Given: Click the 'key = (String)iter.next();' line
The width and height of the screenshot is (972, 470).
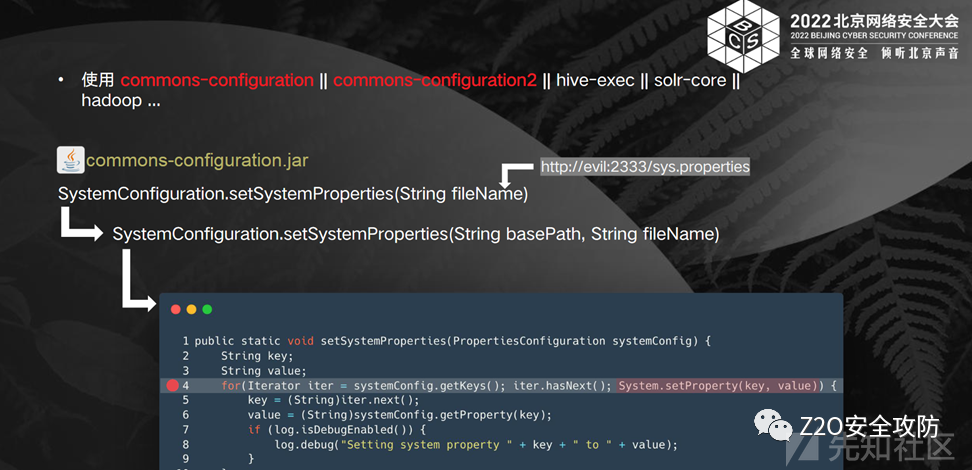Looking at the screenshot, I should tap(334, 400).
